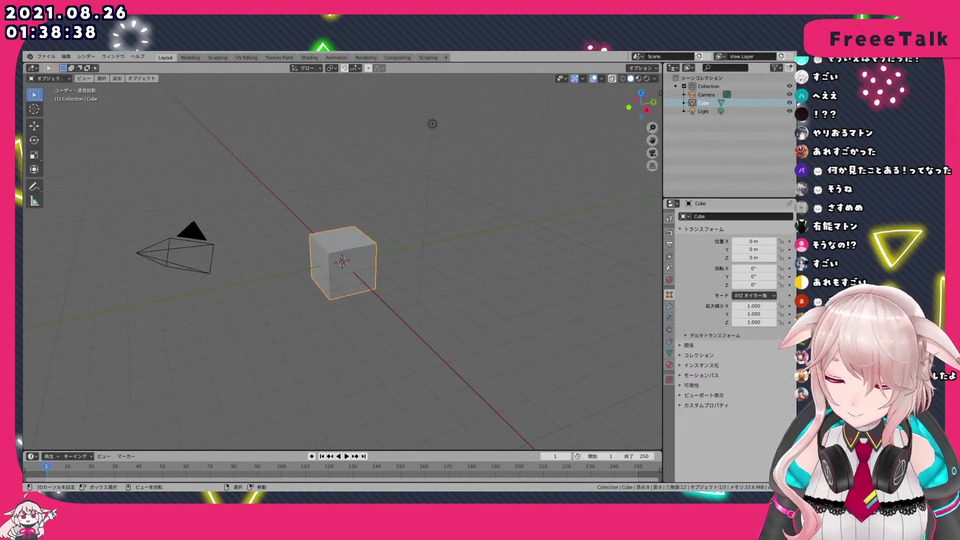Viewport: 960px width, 540px height.
Task: Expand the インスタンス化 panel
Action: coord(699,365)
